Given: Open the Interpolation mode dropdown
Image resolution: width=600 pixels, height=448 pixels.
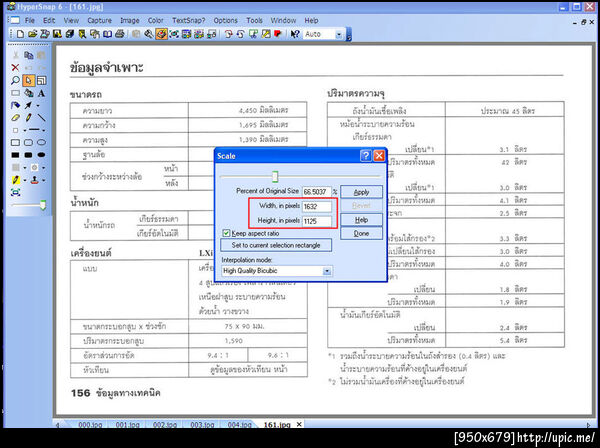Looking at the screenshot, I should point(327,271).
